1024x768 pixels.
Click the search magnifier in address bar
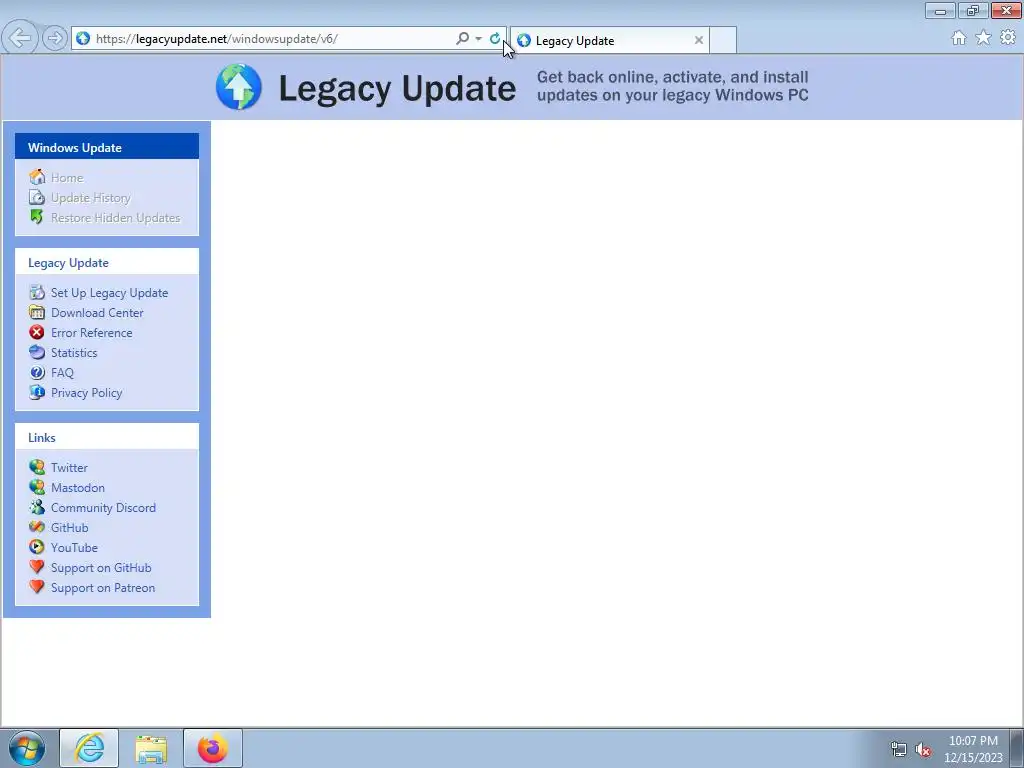[462, 39]
